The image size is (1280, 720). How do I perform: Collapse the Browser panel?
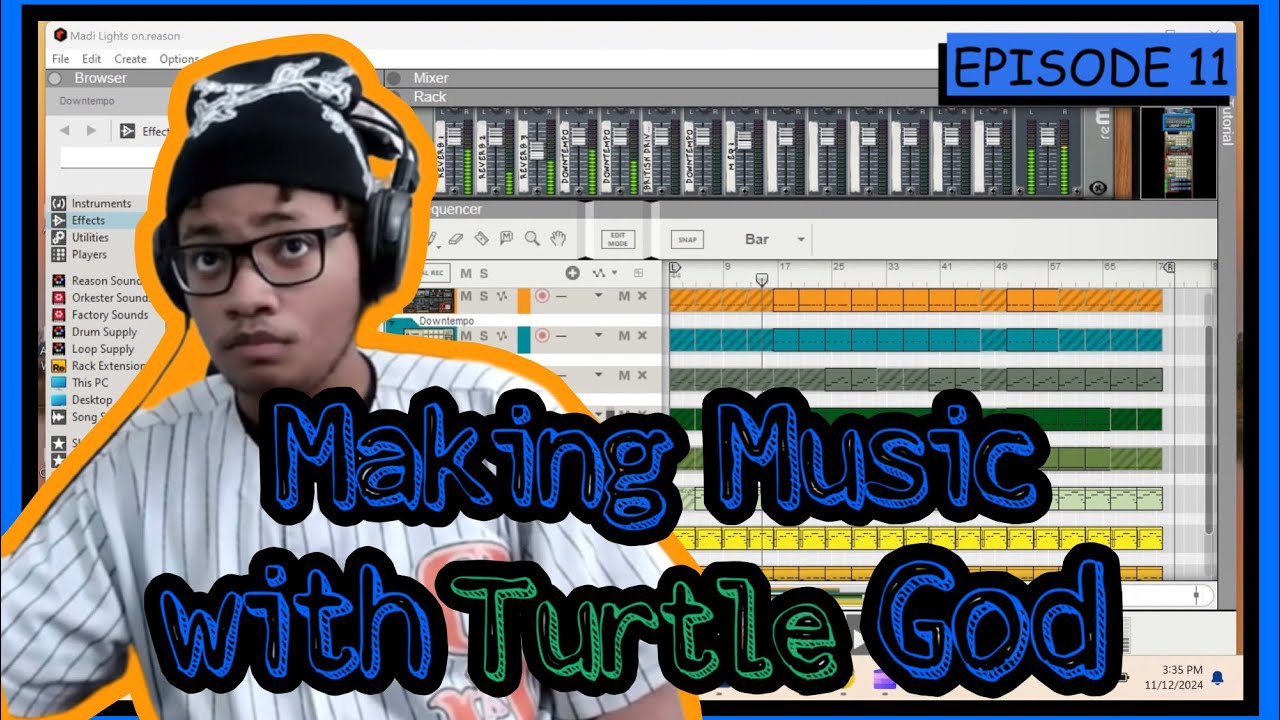[x=55, y=78]
